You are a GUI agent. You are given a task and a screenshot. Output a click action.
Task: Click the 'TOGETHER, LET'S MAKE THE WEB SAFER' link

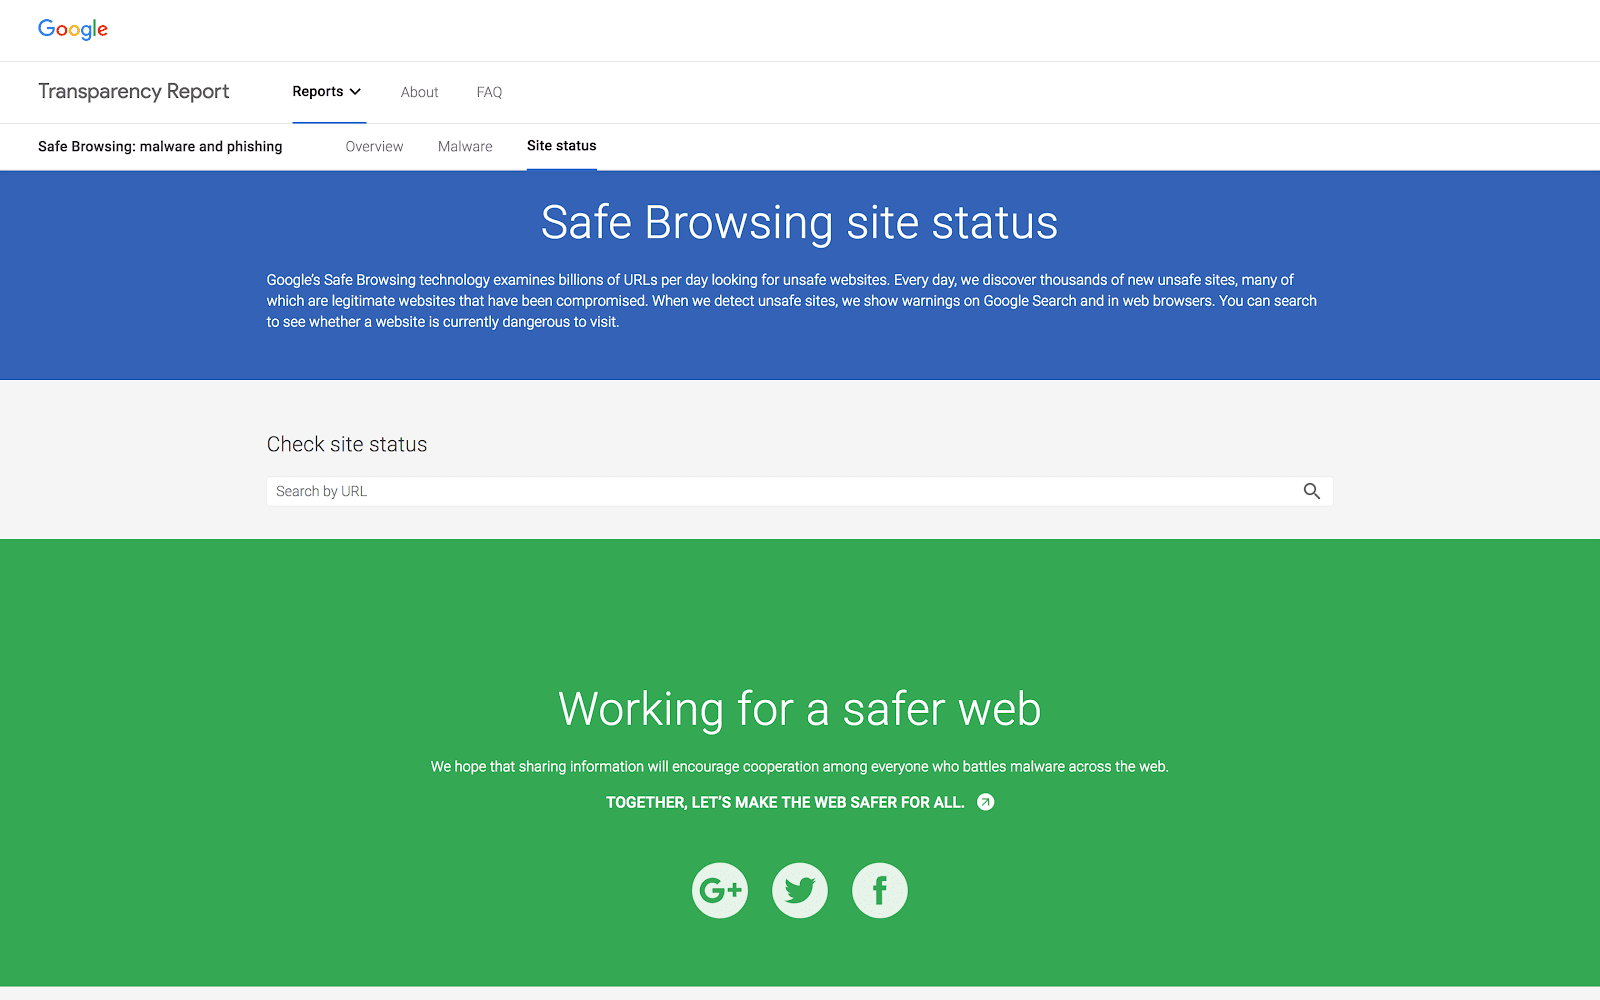coord(784,801)
